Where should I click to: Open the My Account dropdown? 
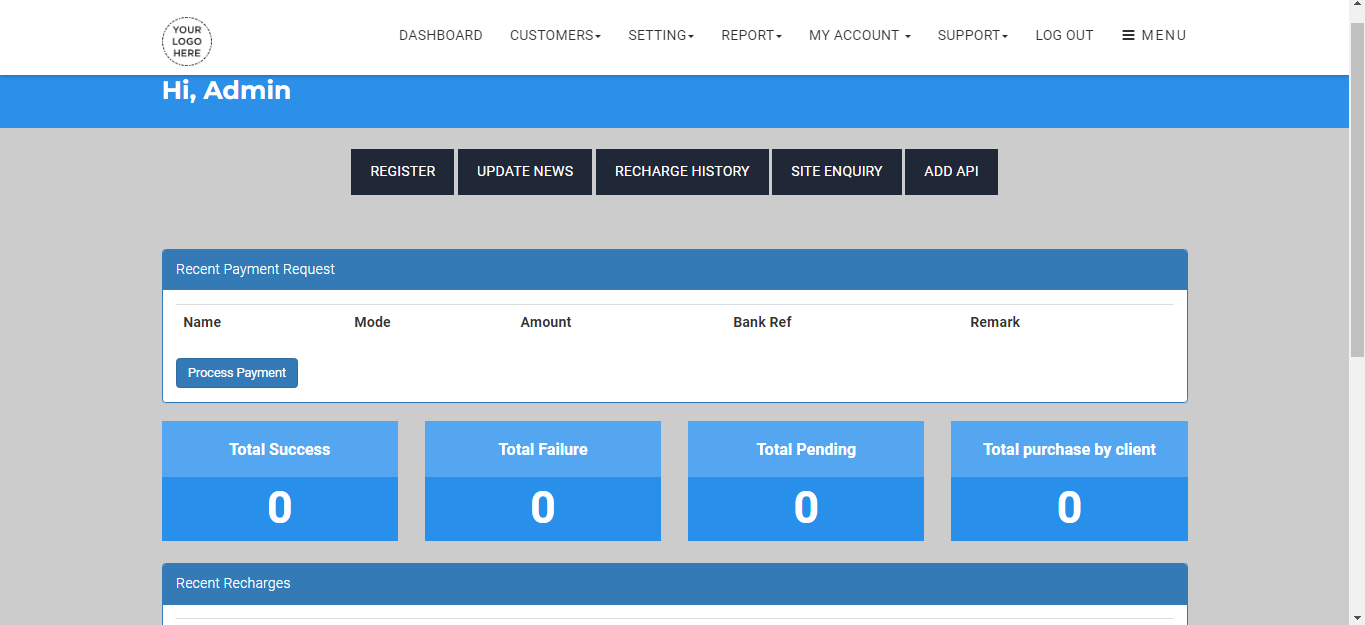tap(859, 35)
